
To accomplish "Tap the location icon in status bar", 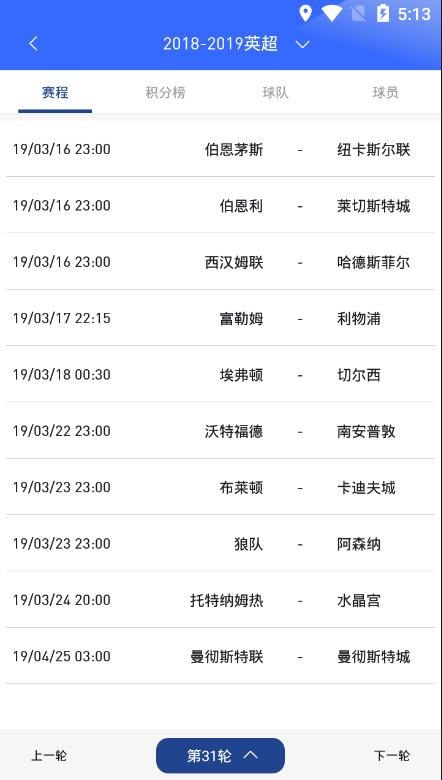I will click(305, 14).
